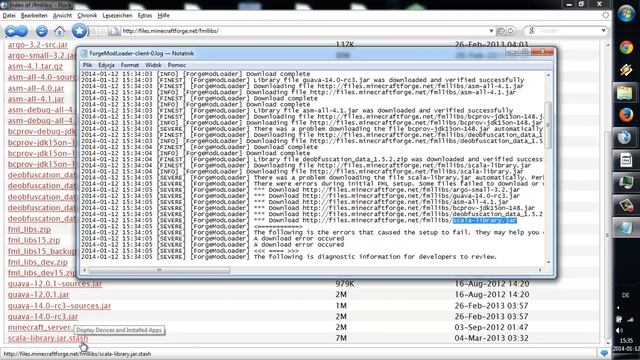
Task: Click the asm-all-4.1.jar link
Action: [x=36, y=99]
